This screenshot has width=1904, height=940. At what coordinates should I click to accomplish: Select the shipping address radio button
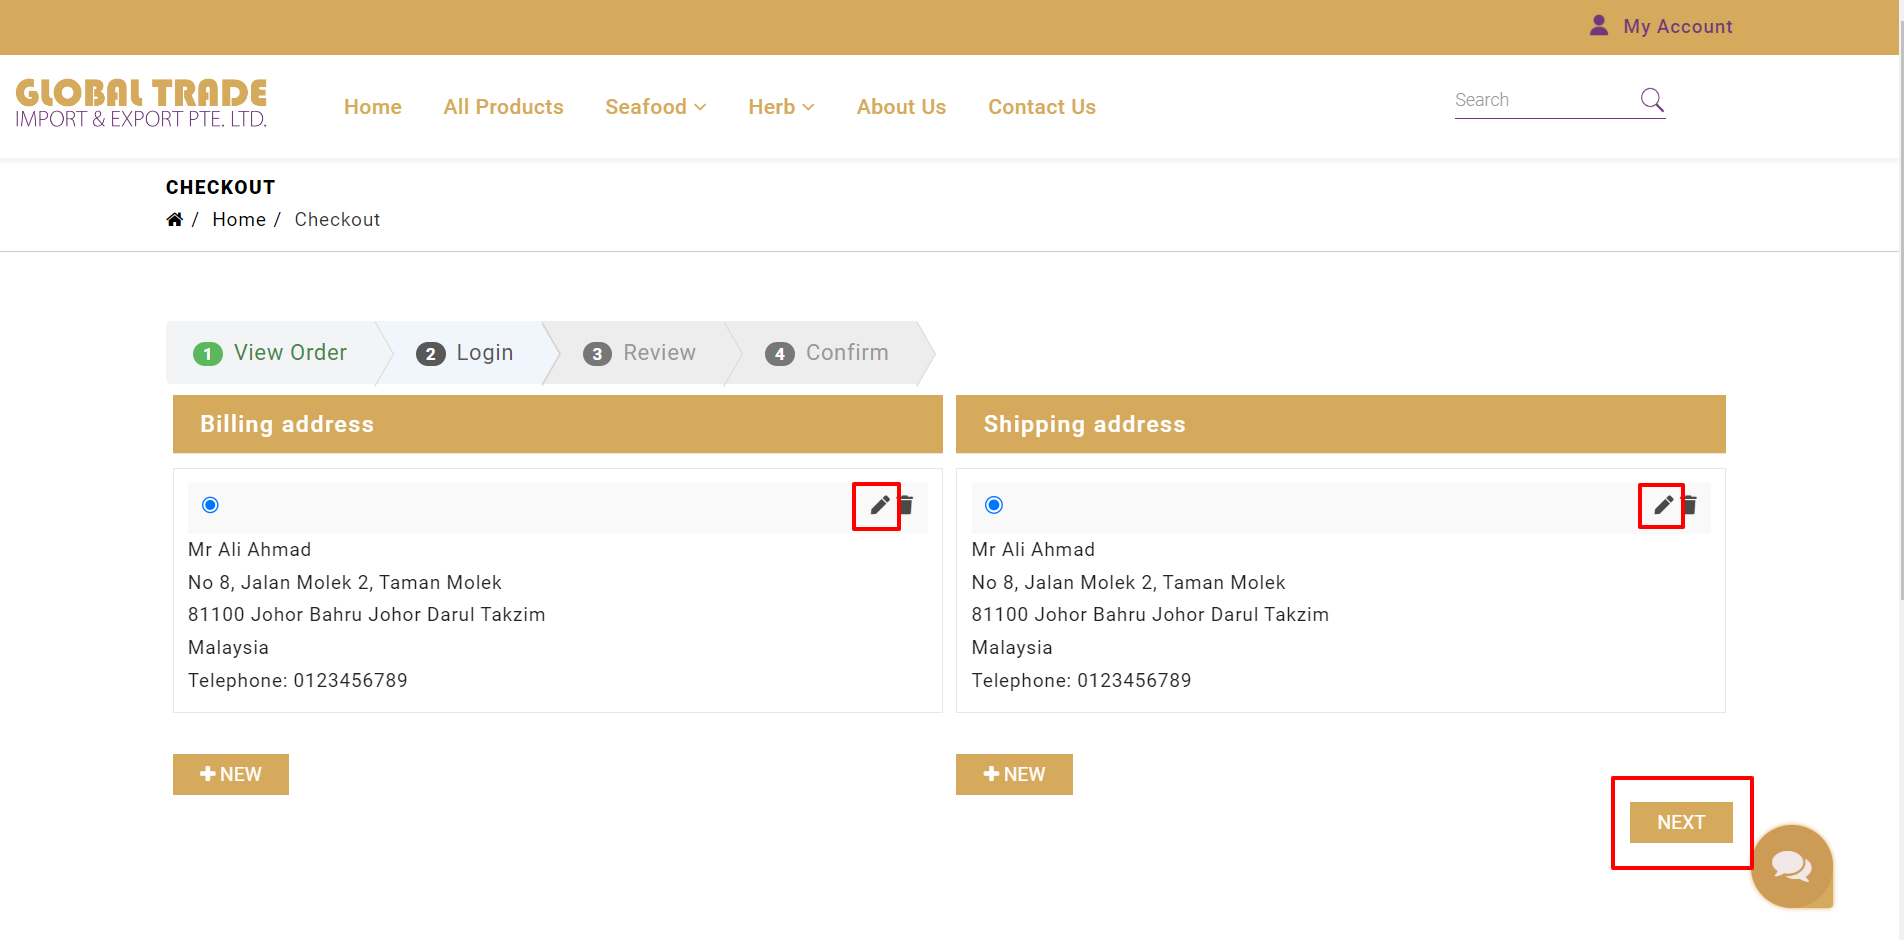[994, 505]
